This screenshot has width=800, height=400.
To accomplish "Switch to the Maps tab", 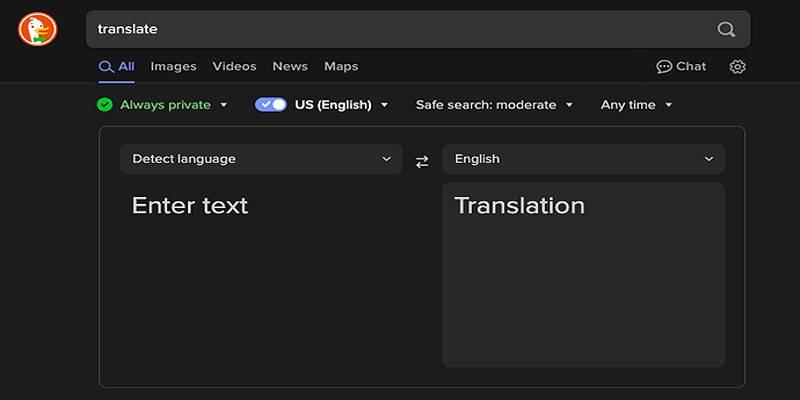I will [341, 67].
